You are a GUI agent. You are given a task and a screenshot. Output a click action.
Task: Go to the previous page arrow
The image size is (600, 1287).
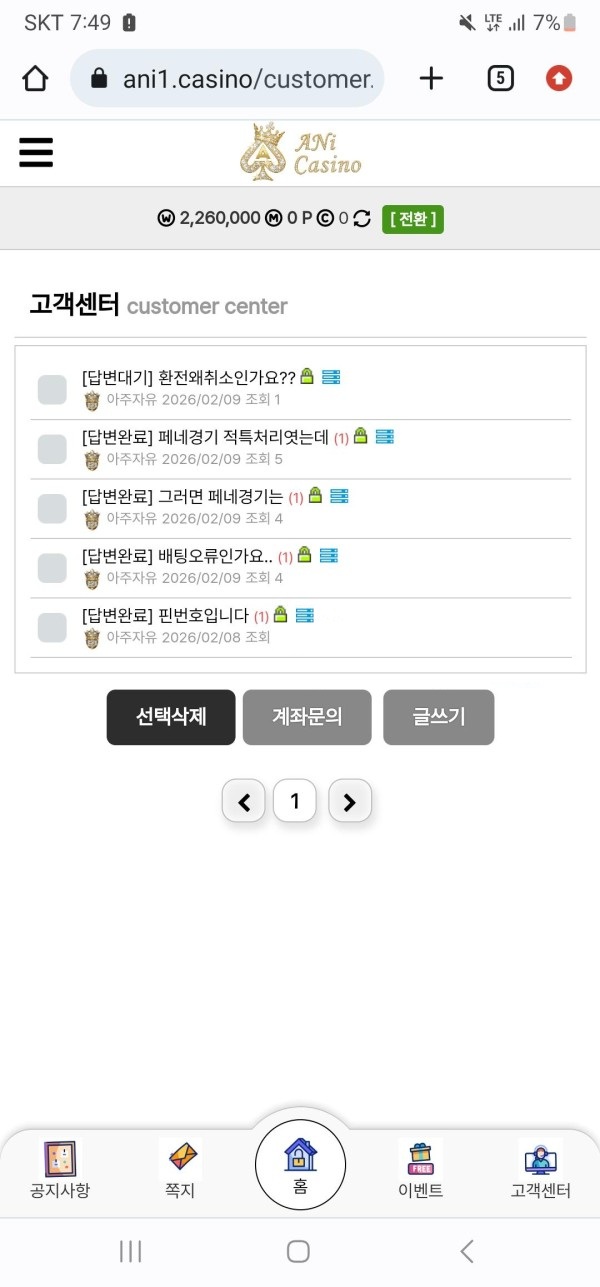[244, 801]
